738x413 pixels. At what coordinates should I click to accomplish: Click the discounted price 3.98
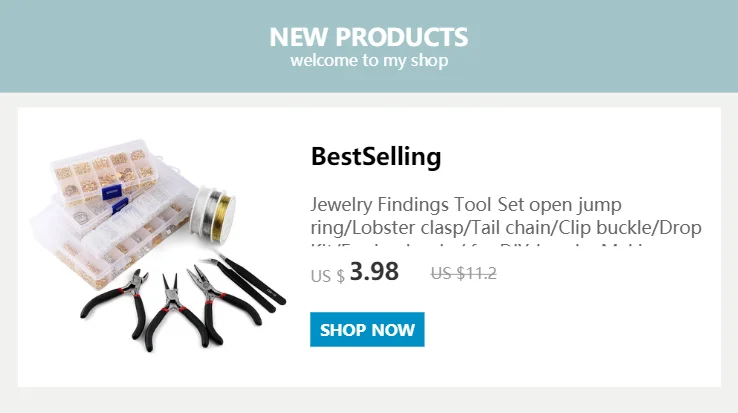pos(374,272)
